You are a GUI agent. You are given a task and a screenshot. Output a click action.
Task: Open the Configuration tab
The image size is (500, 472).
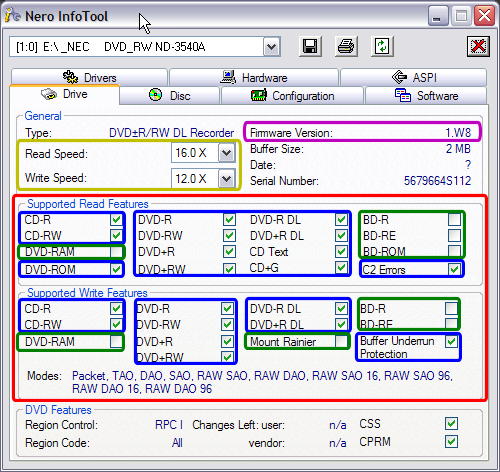[x=292, y=96]
